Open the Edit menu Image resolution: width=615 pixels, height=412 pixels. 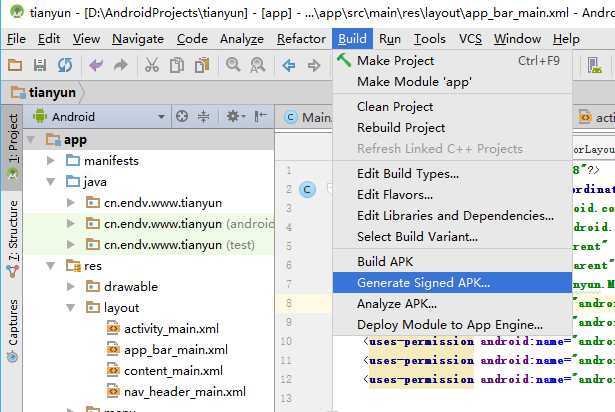49,39
